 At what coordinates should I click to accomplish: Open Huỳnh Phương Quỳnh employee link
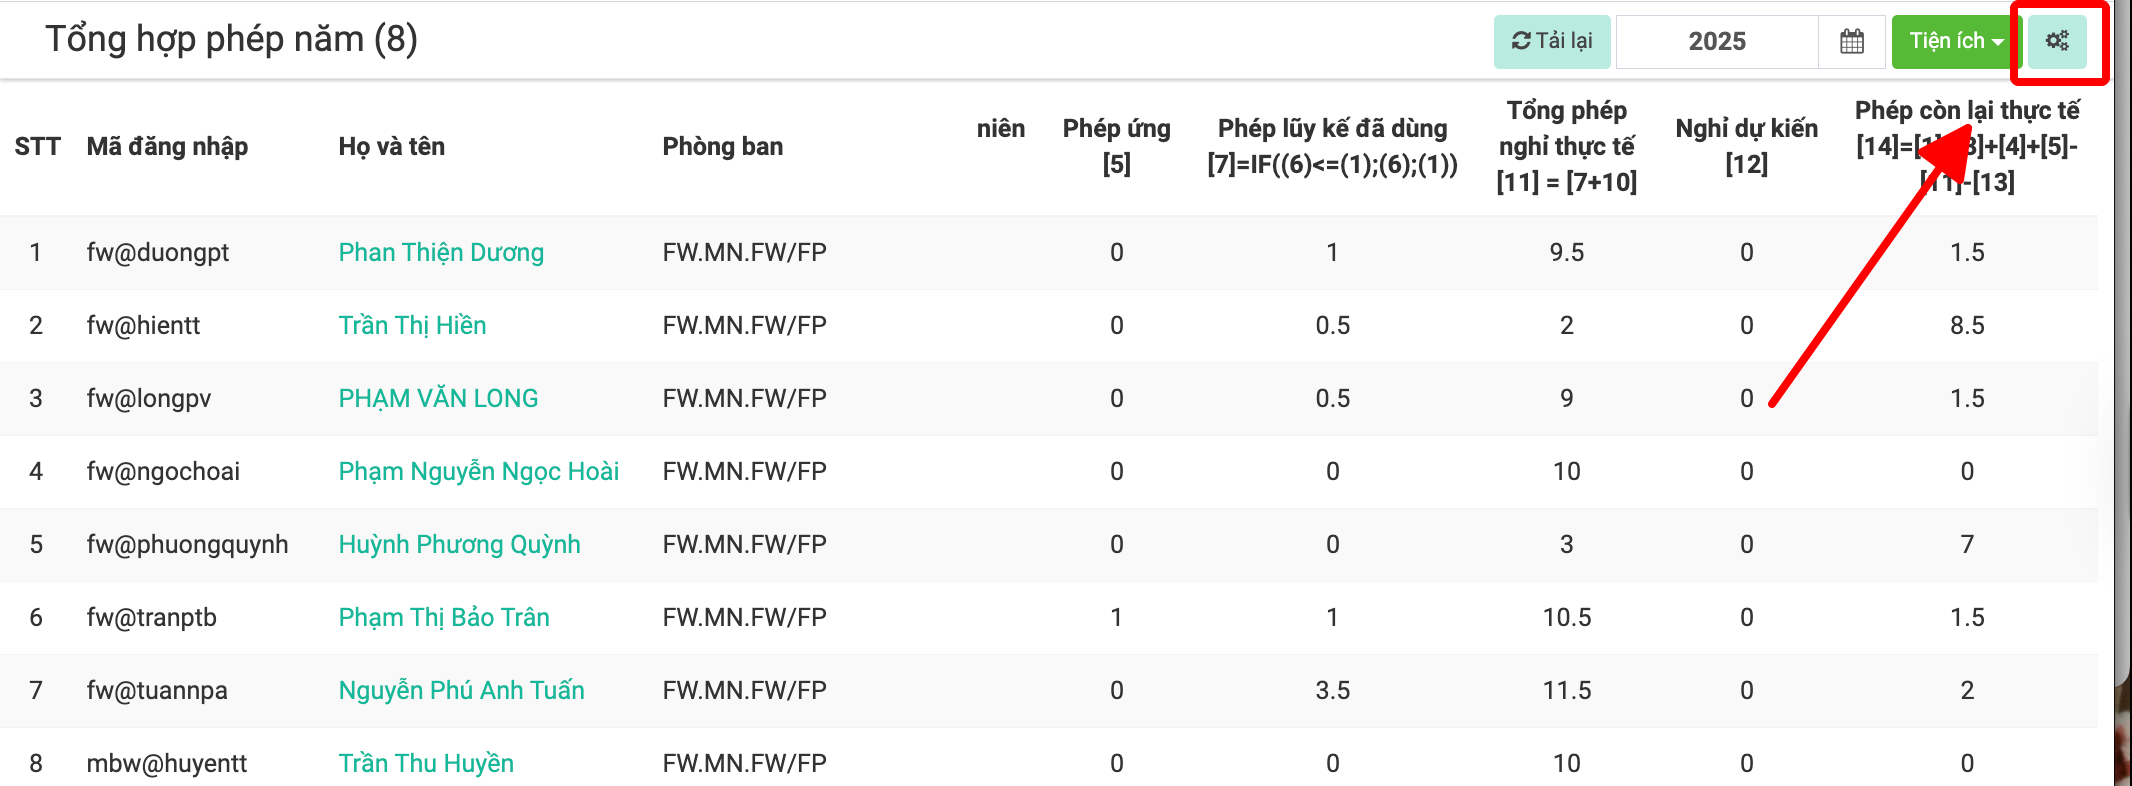pos(459,544)
